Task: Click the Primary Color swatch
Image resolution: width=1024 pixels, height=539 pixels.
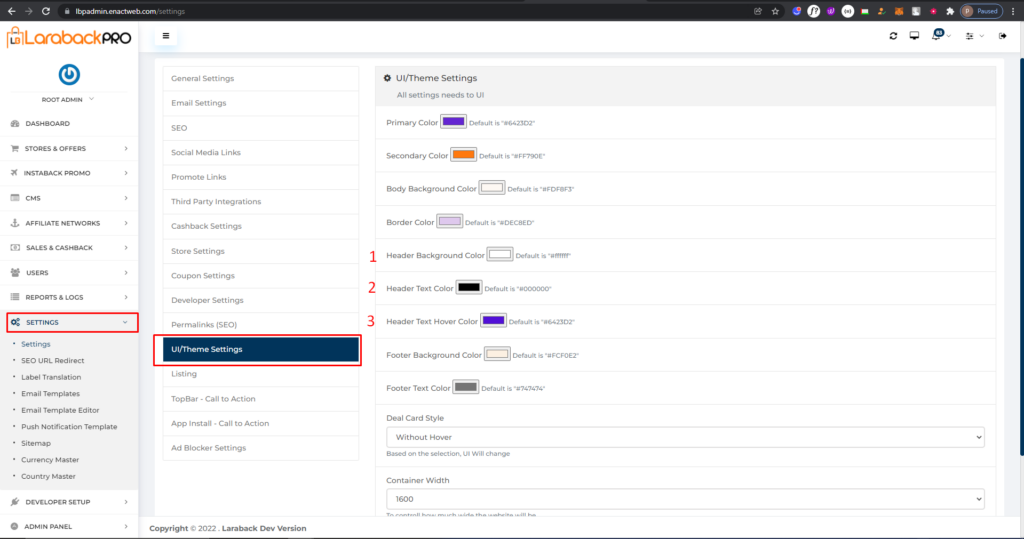Action: click(x=453, y=121)
